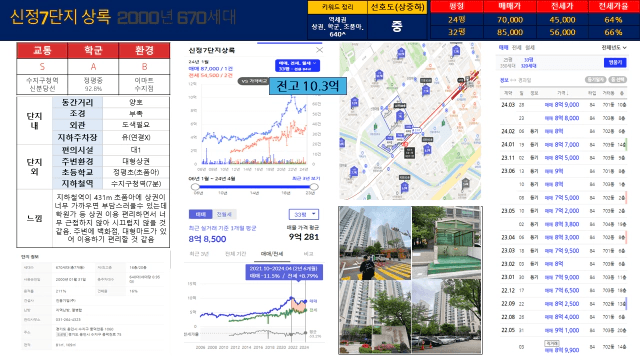Click the 최근 3년 보기 link under the chart
The width and height of the screenshot is (640, 360).
(306, 178)
